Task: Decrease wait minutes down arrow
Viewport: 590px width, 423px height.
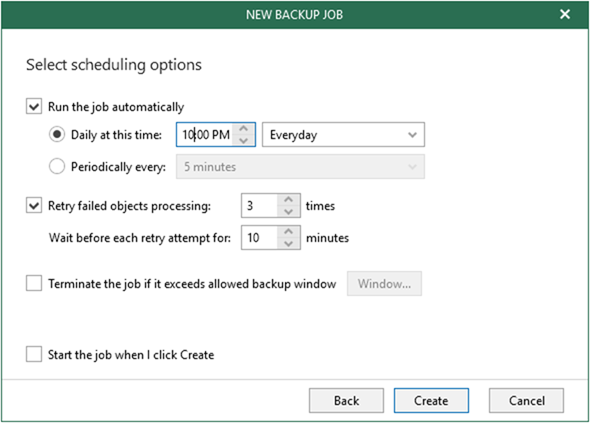Action: point(289,243)
